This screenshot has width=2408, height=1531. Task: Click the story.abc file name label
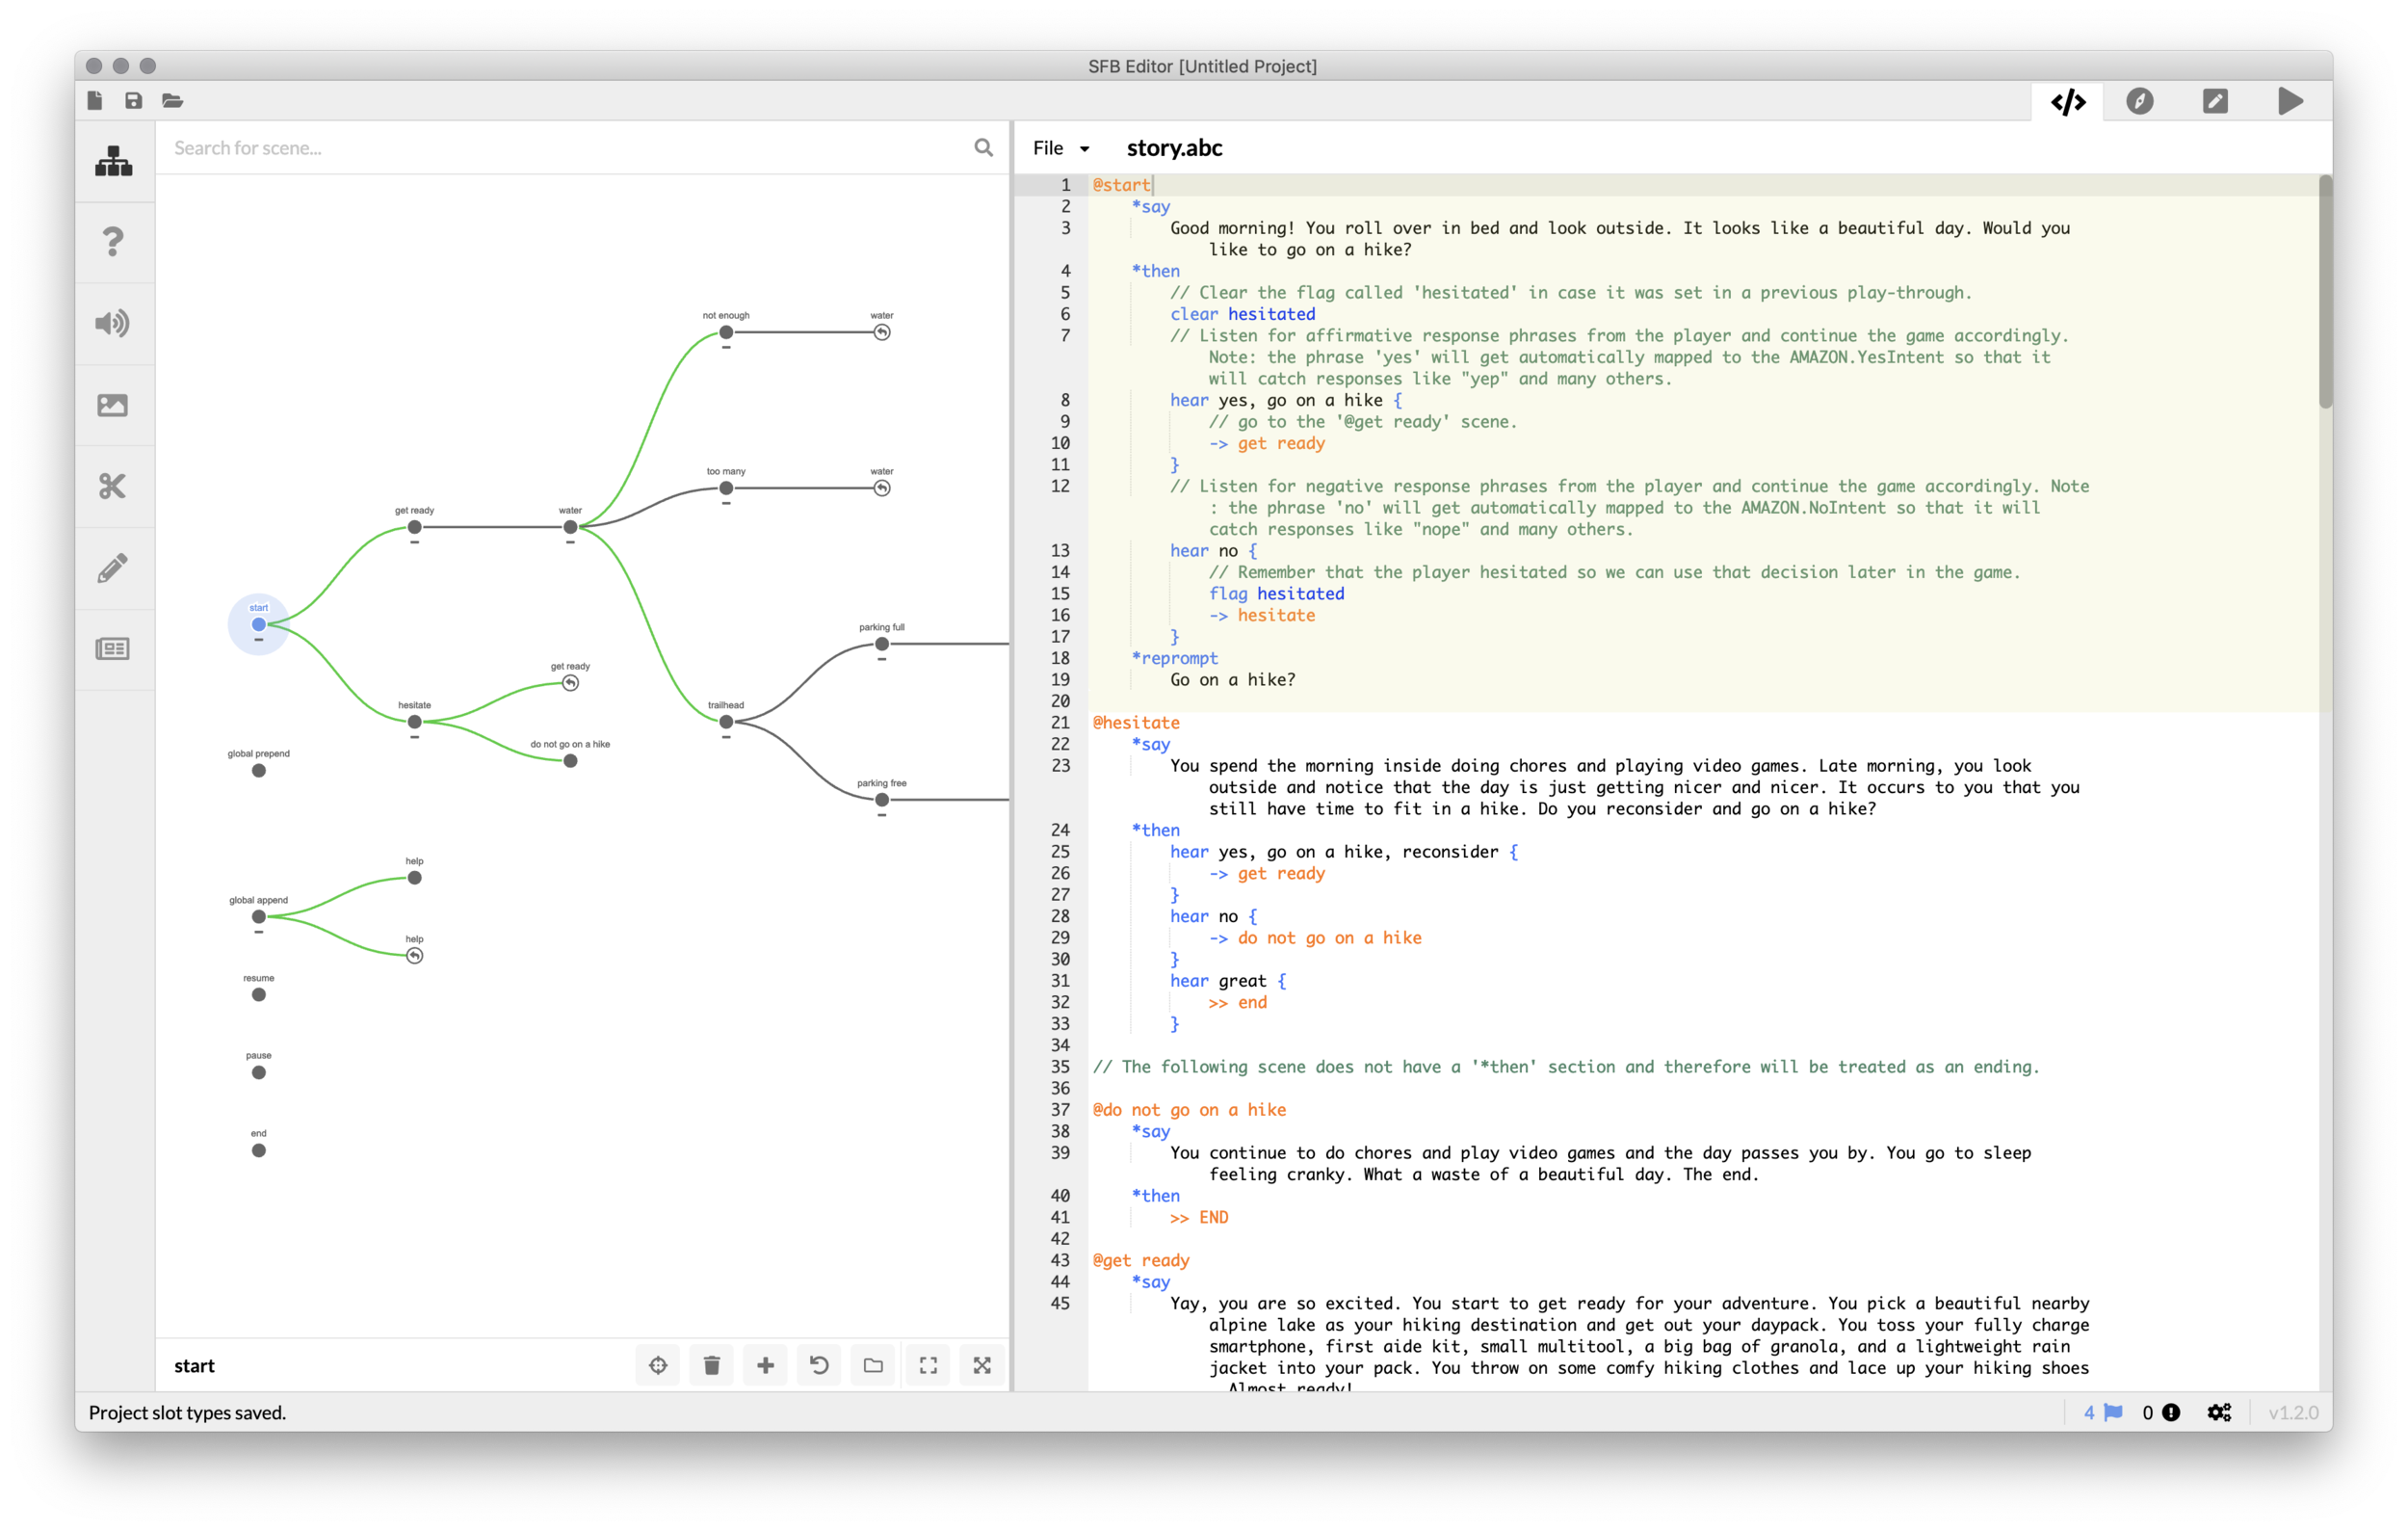(x=1174, y=148)
